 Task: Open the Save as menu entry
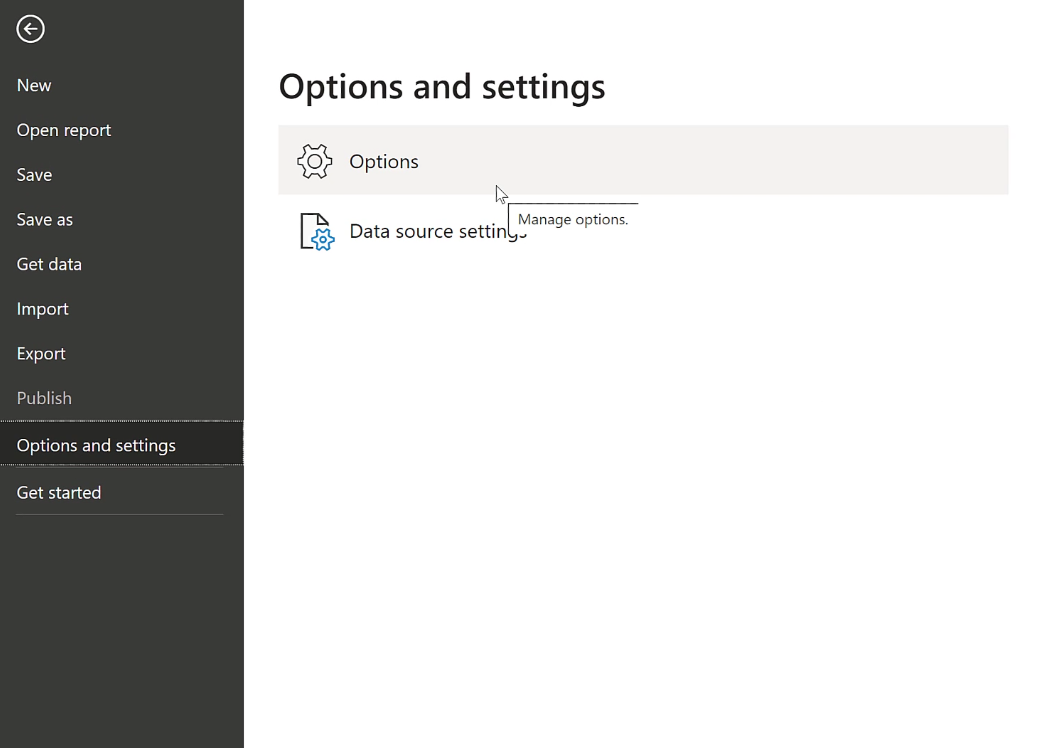coord(44,220)
